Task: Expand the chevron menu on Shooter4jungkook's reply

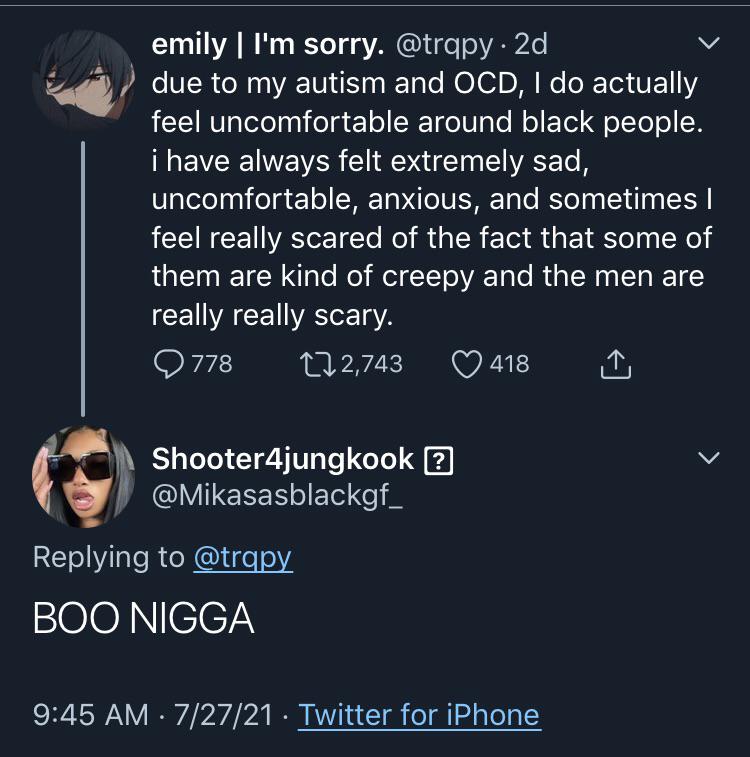Action: tap(708, 458)
